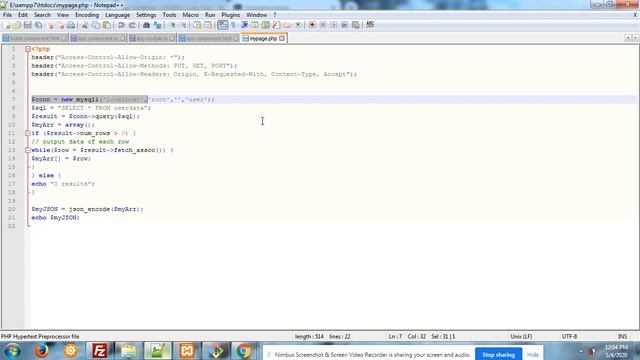640x360 pixels.
Task: Click the Open file toolbar icon
Action: pyautogui.click(x=17, y=25)
